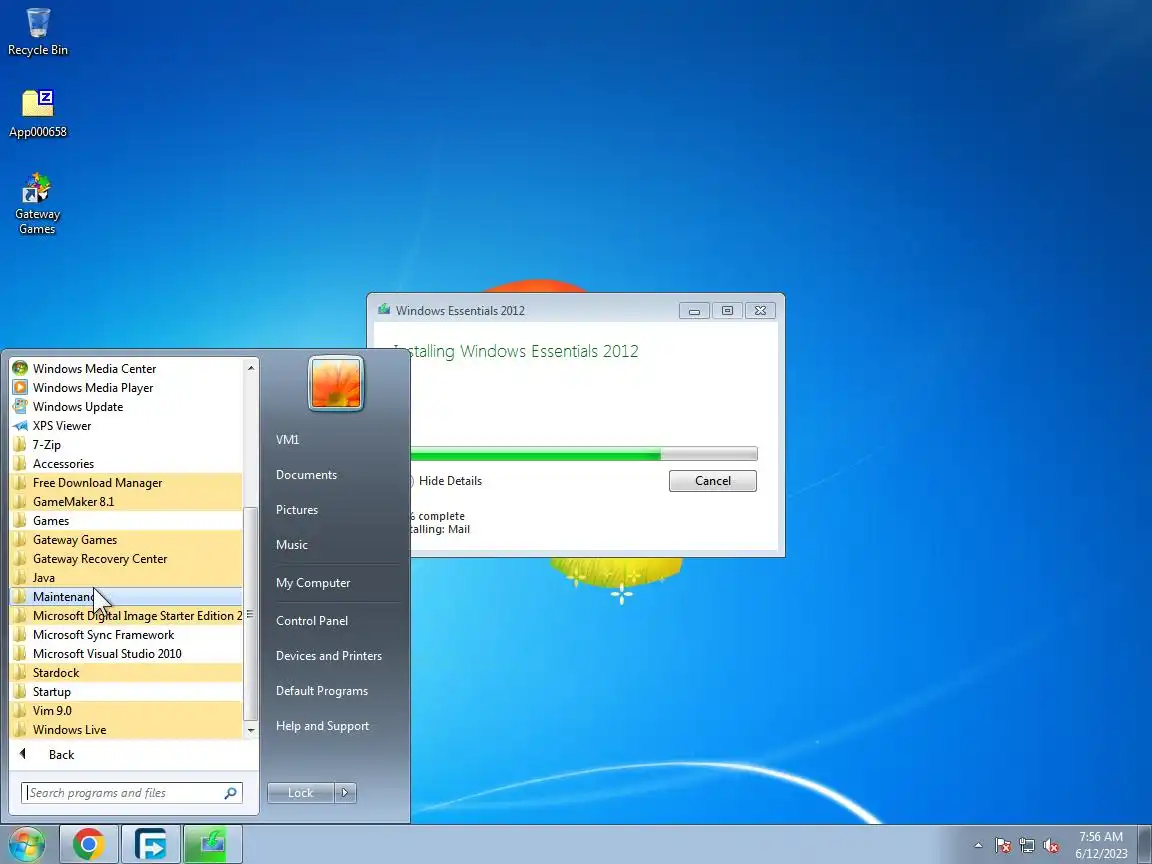
Task: Open Microsoft Sync Framework folder
Action: point(126,635)
